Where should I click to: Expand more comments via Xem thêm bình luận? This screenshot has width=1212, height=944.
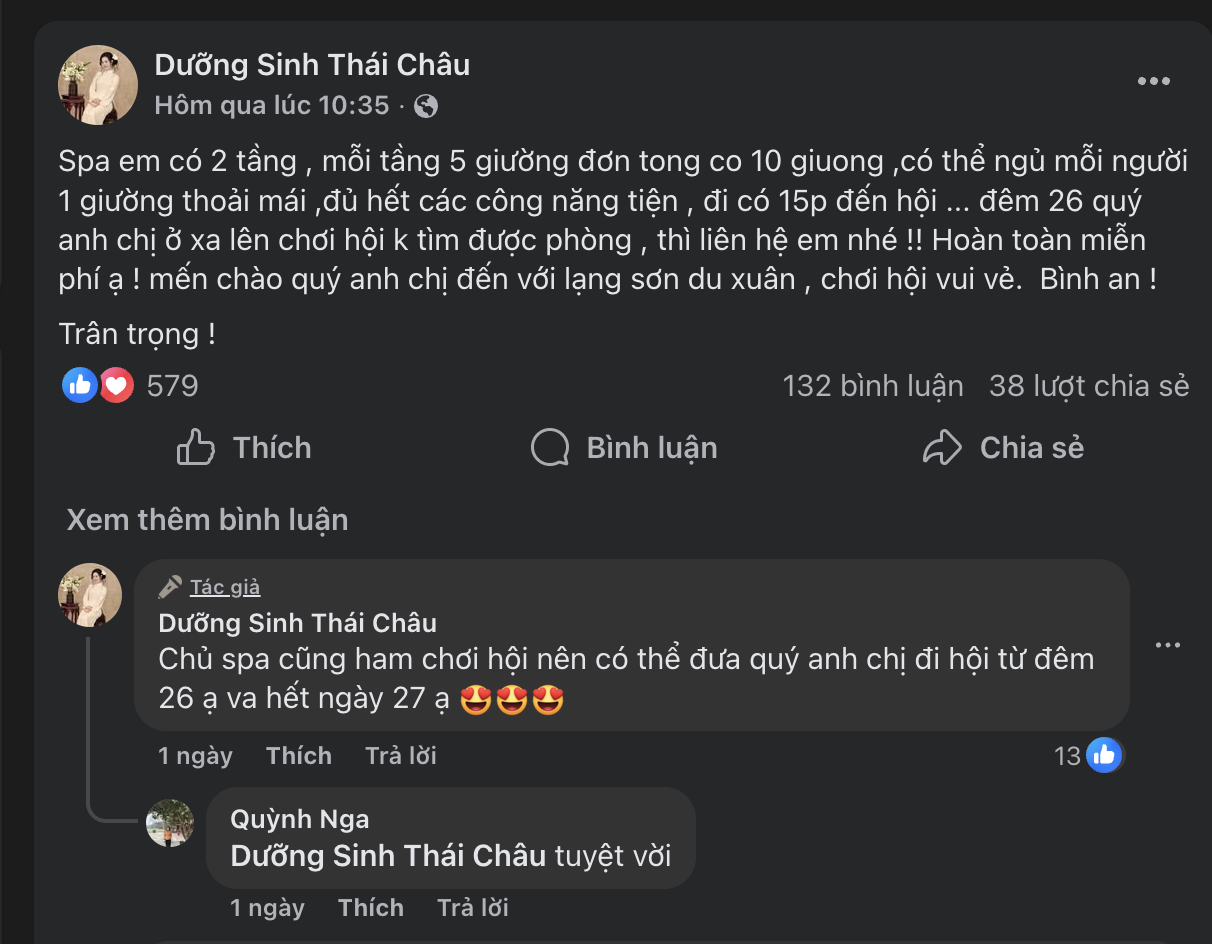coord(207,519)
